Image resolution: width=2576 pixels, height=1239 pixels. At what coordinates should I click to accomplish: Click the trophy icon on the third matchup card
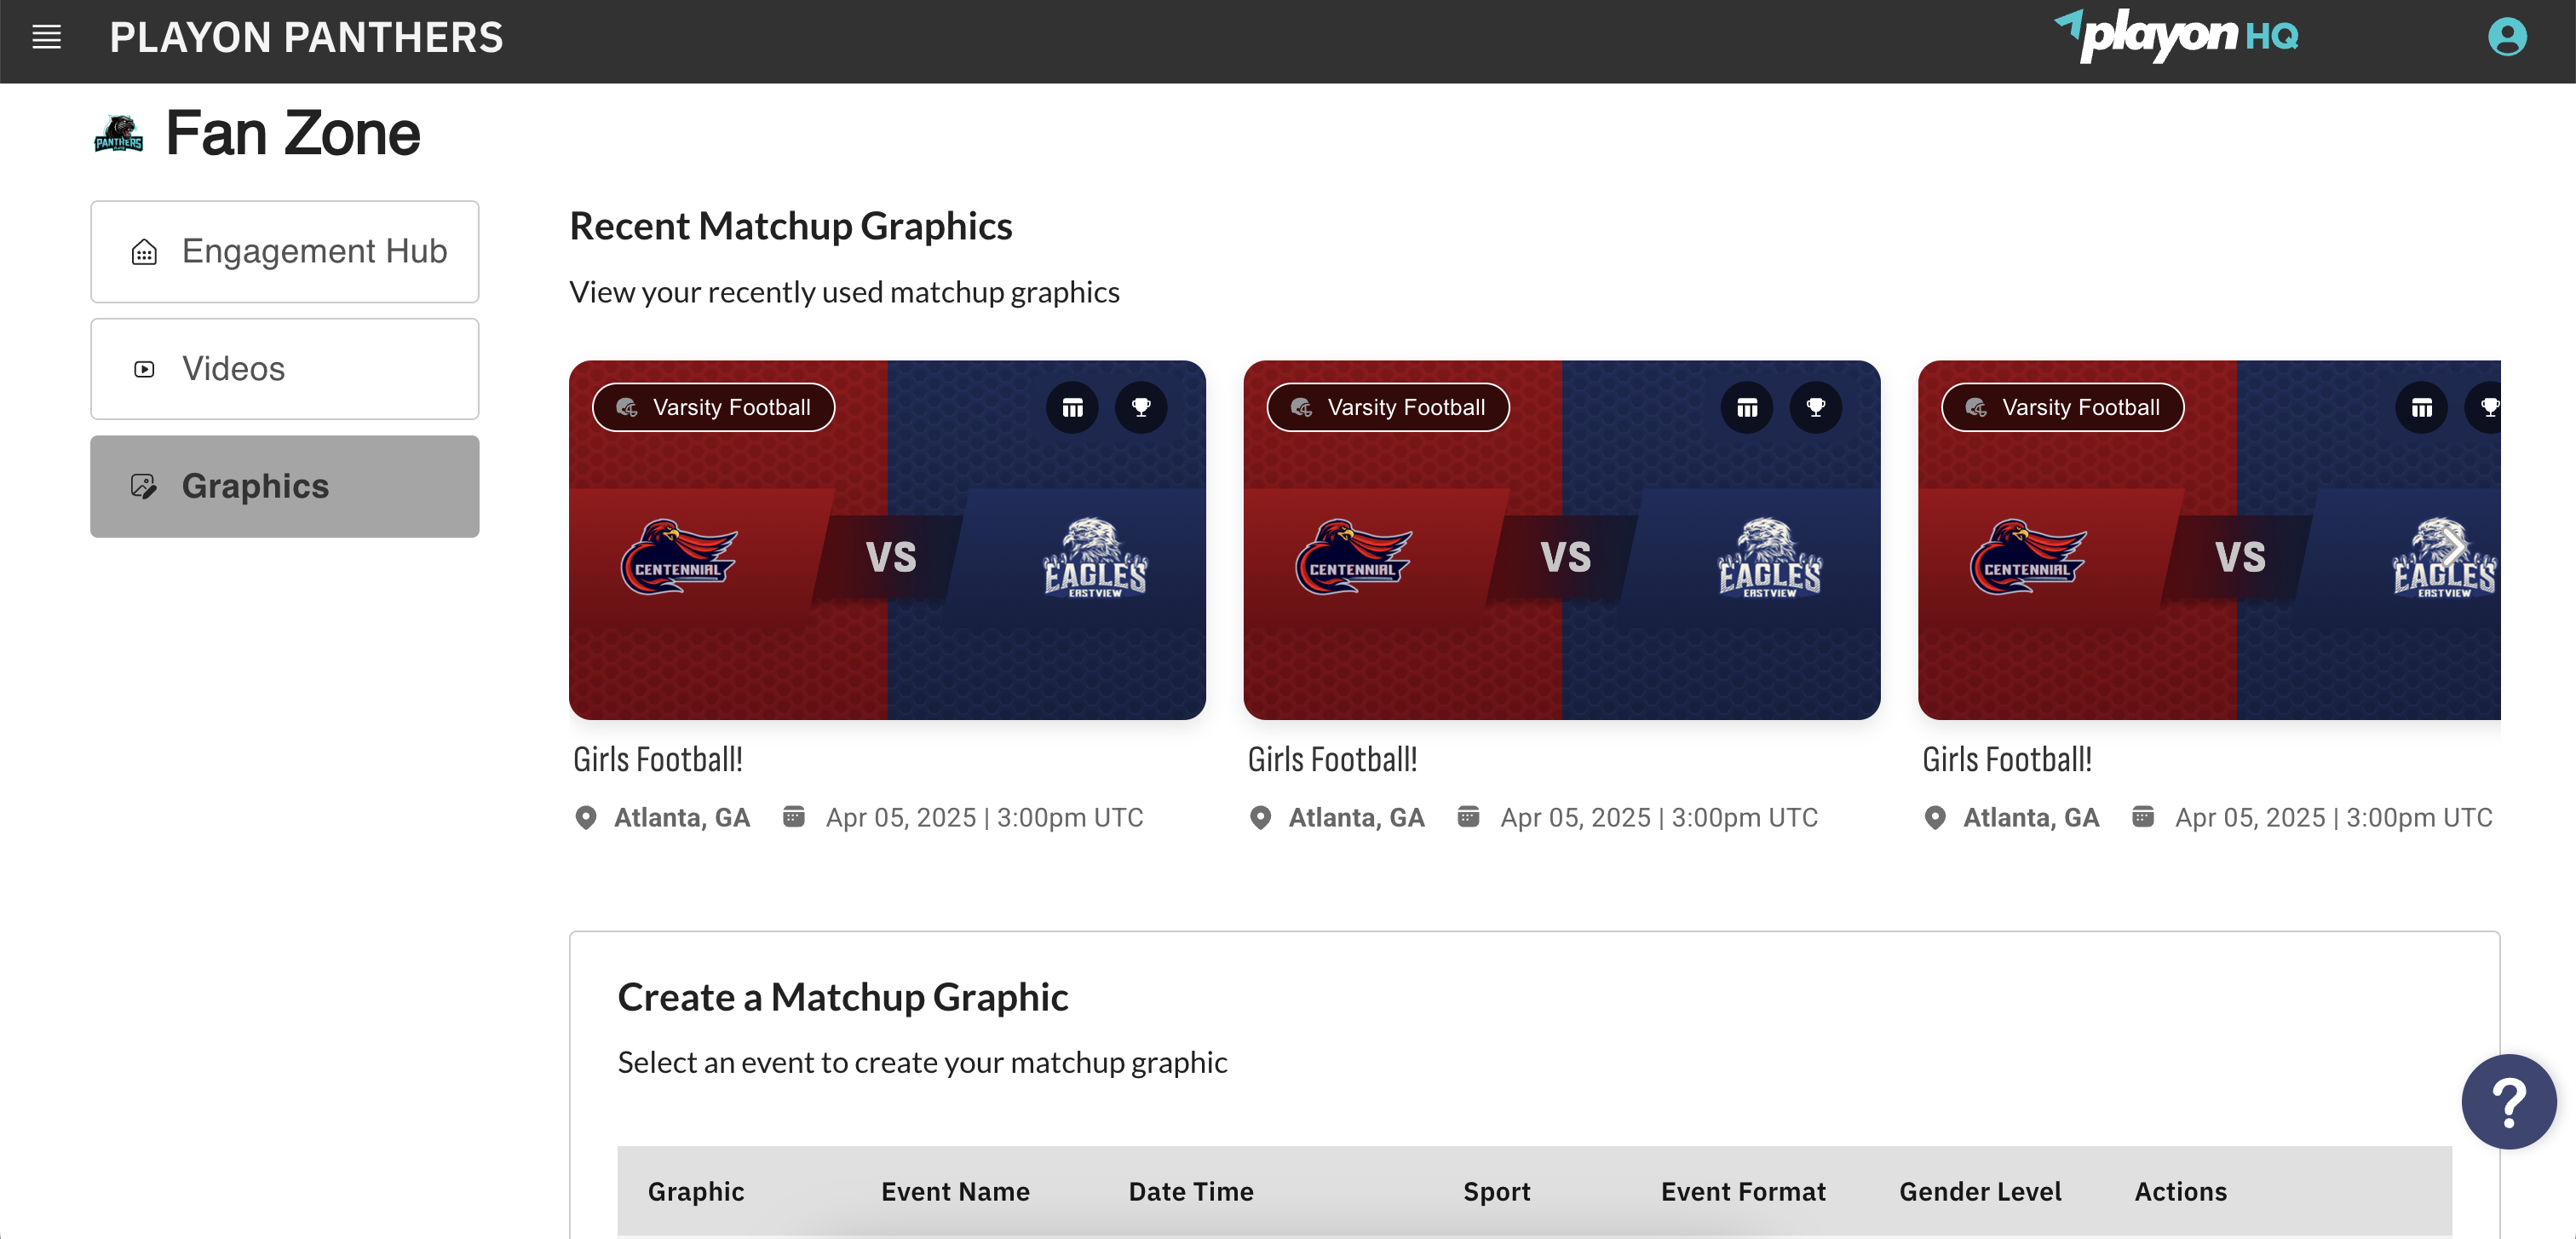click(2484, 407)
